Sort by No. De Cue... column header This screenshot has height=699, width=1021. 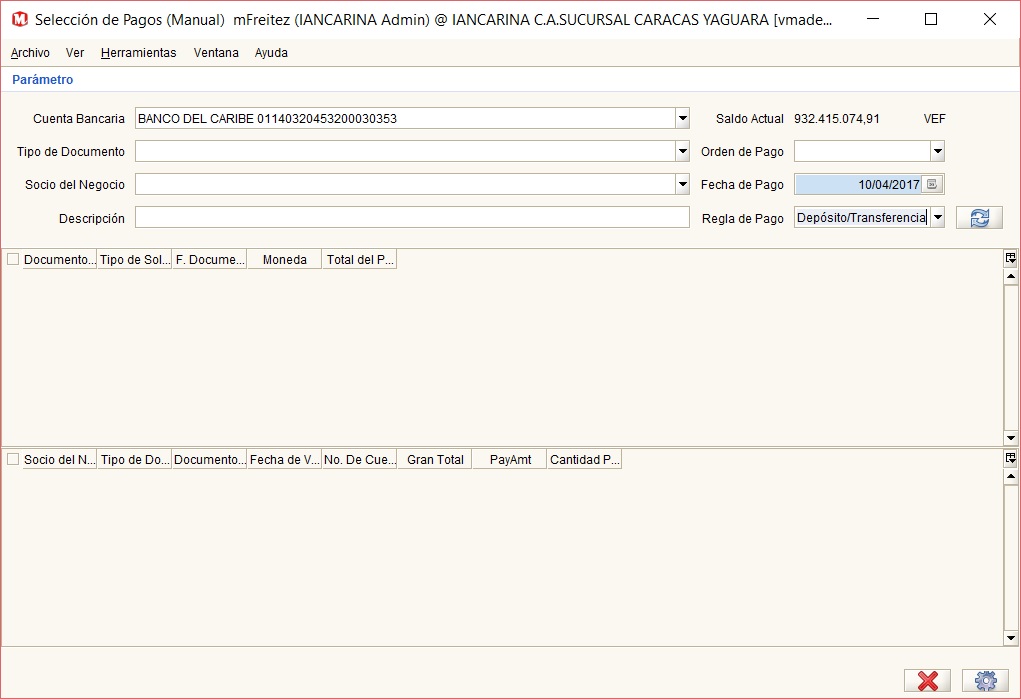(359, 459)
